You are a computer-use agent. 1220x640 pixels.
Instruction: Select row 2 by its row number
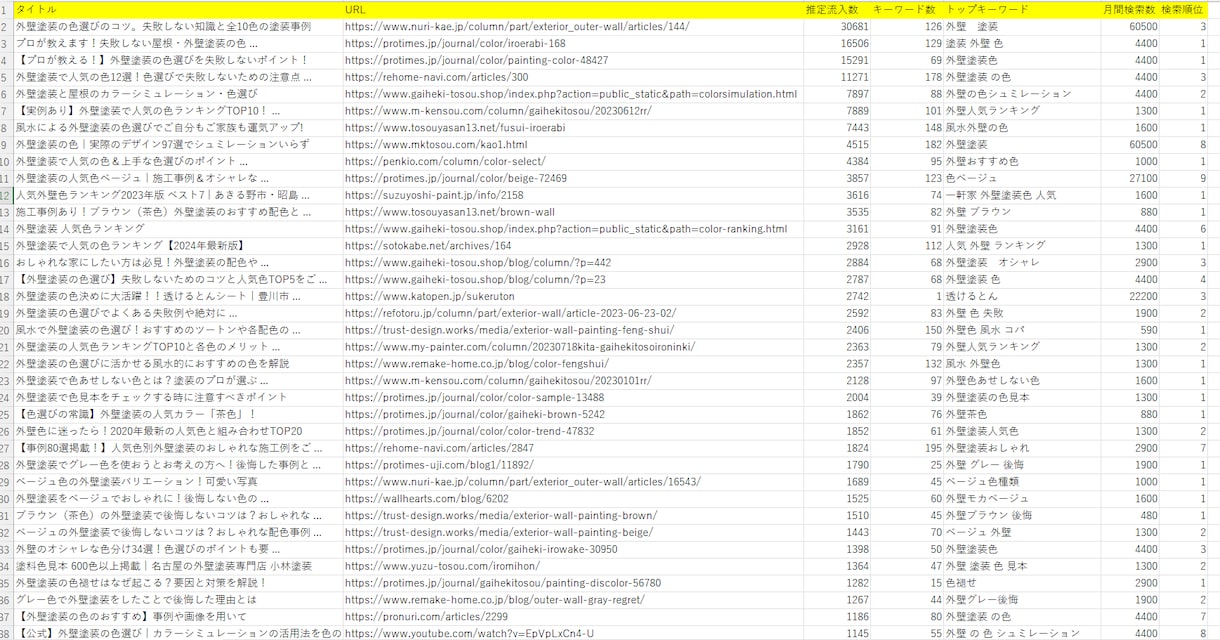point(6,26)
